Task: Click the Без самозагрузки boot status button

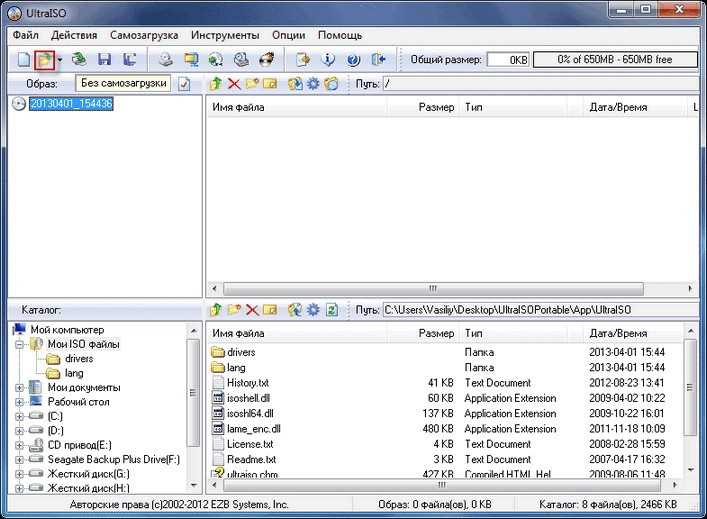Action: [124, 83]
